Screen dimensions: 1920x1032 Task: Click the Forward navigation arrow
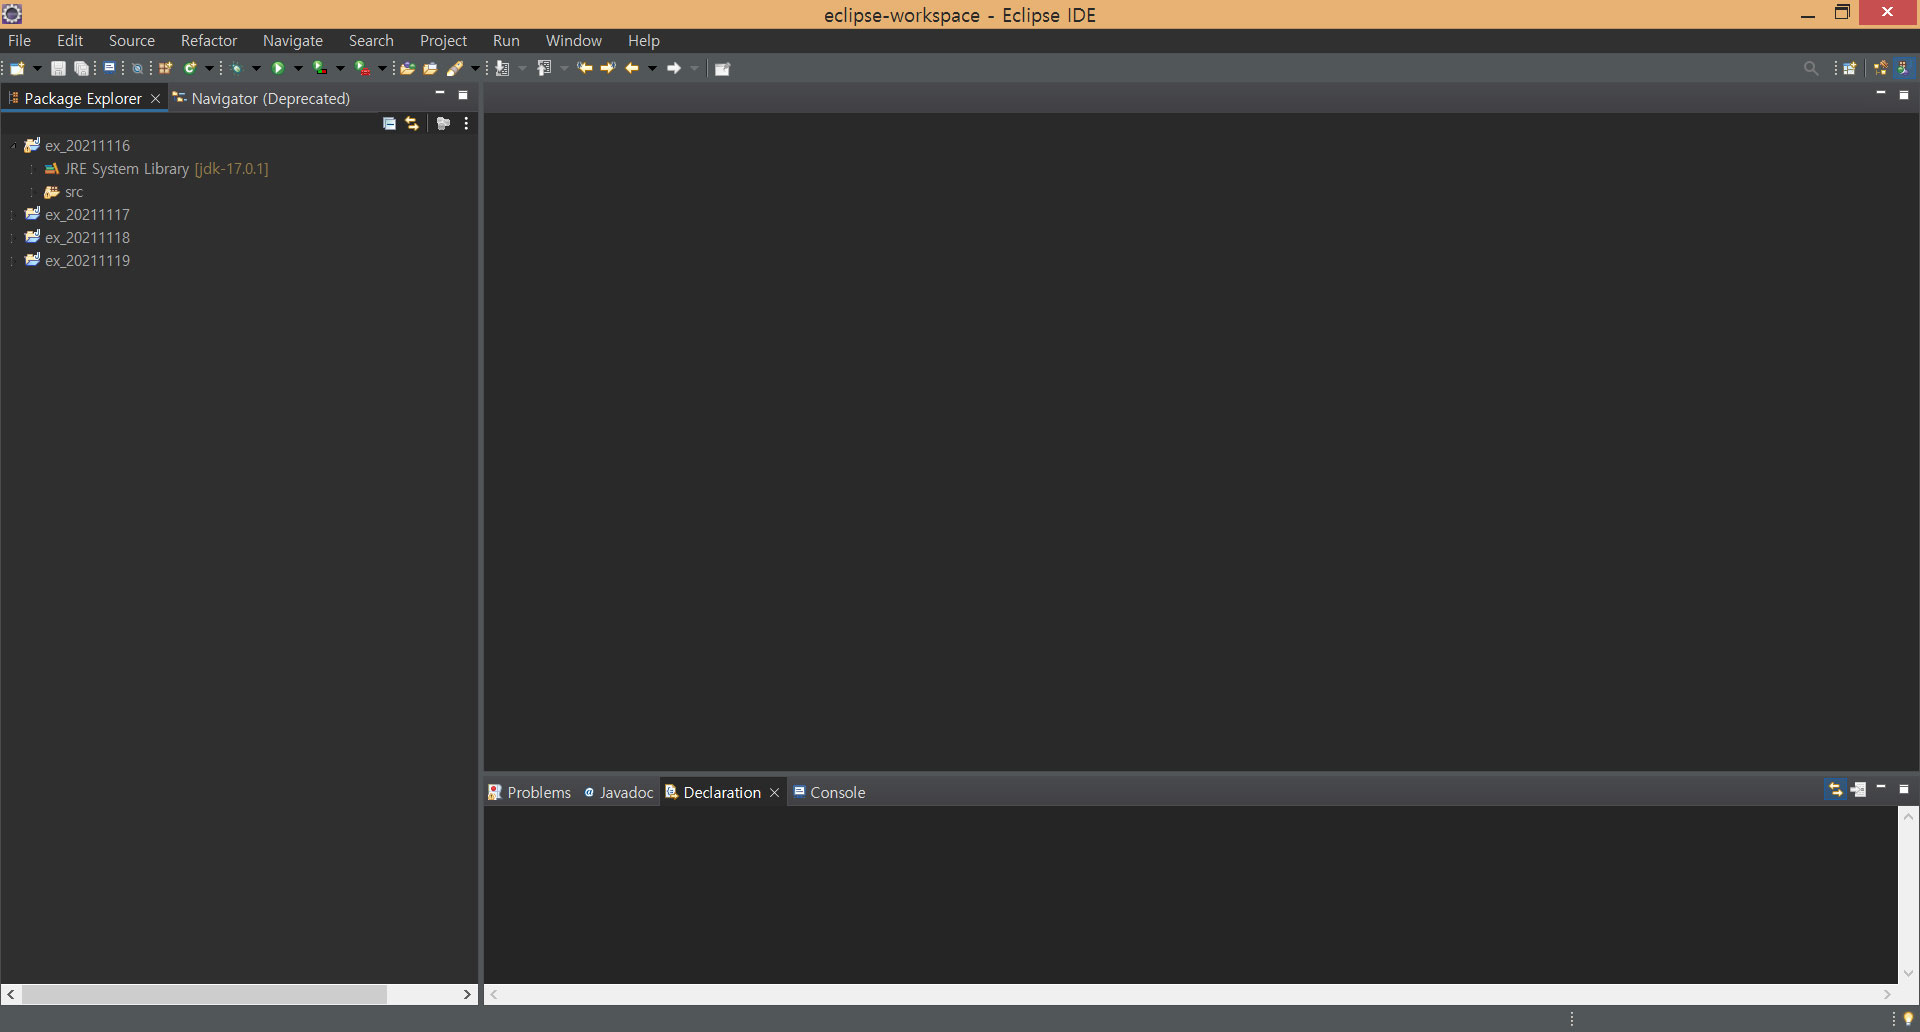click(674, 68)
